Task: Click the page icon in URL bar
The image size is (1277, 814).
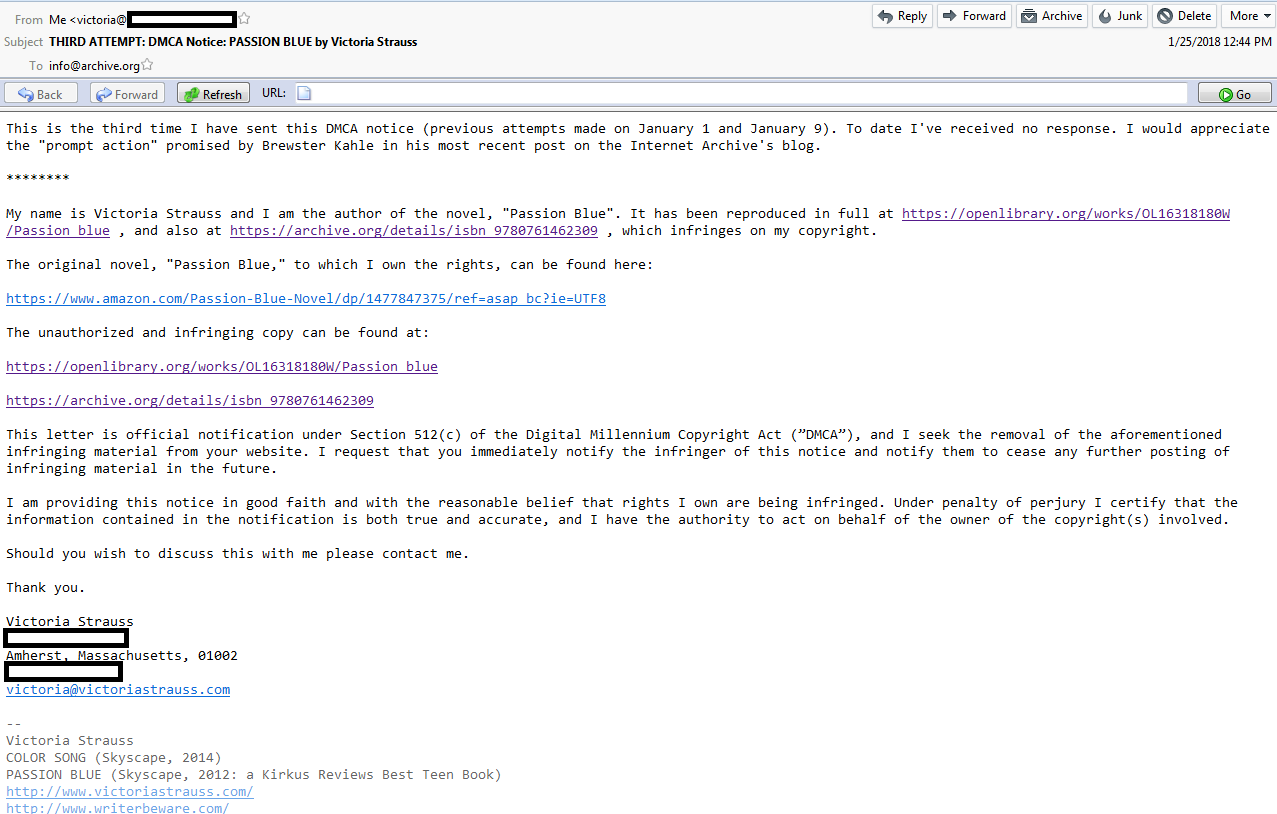Action: point(304,94)
